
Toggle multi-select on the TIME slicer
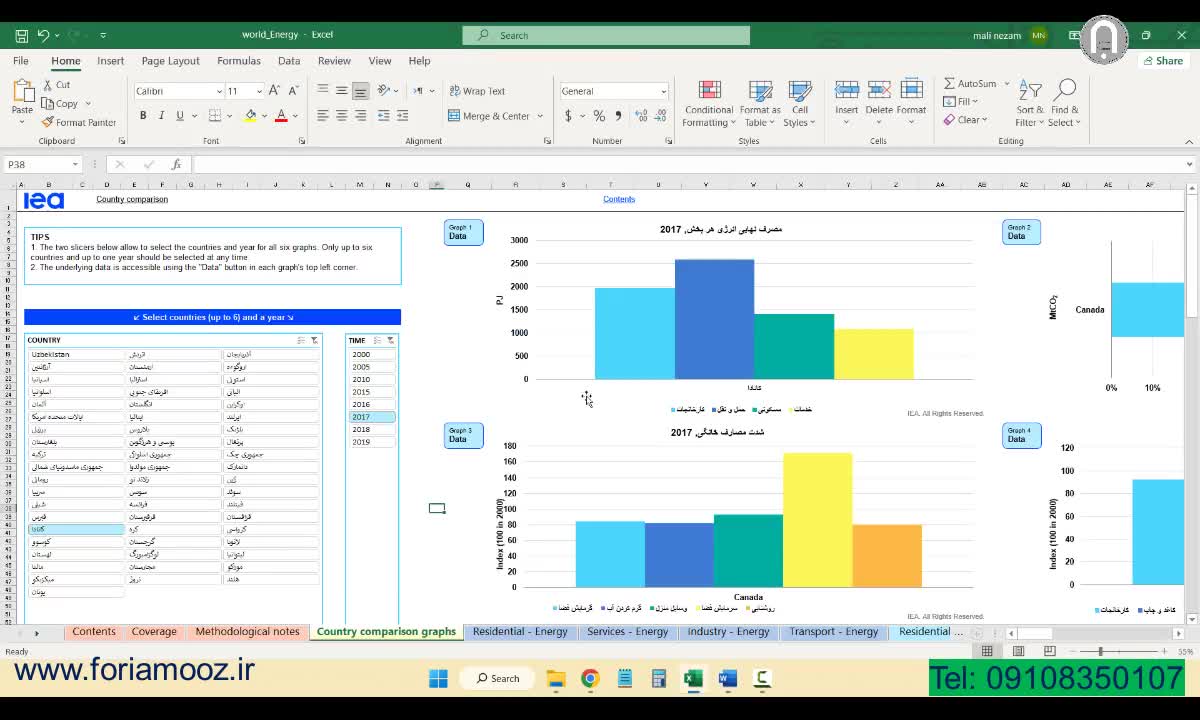[x=377, y=340]
